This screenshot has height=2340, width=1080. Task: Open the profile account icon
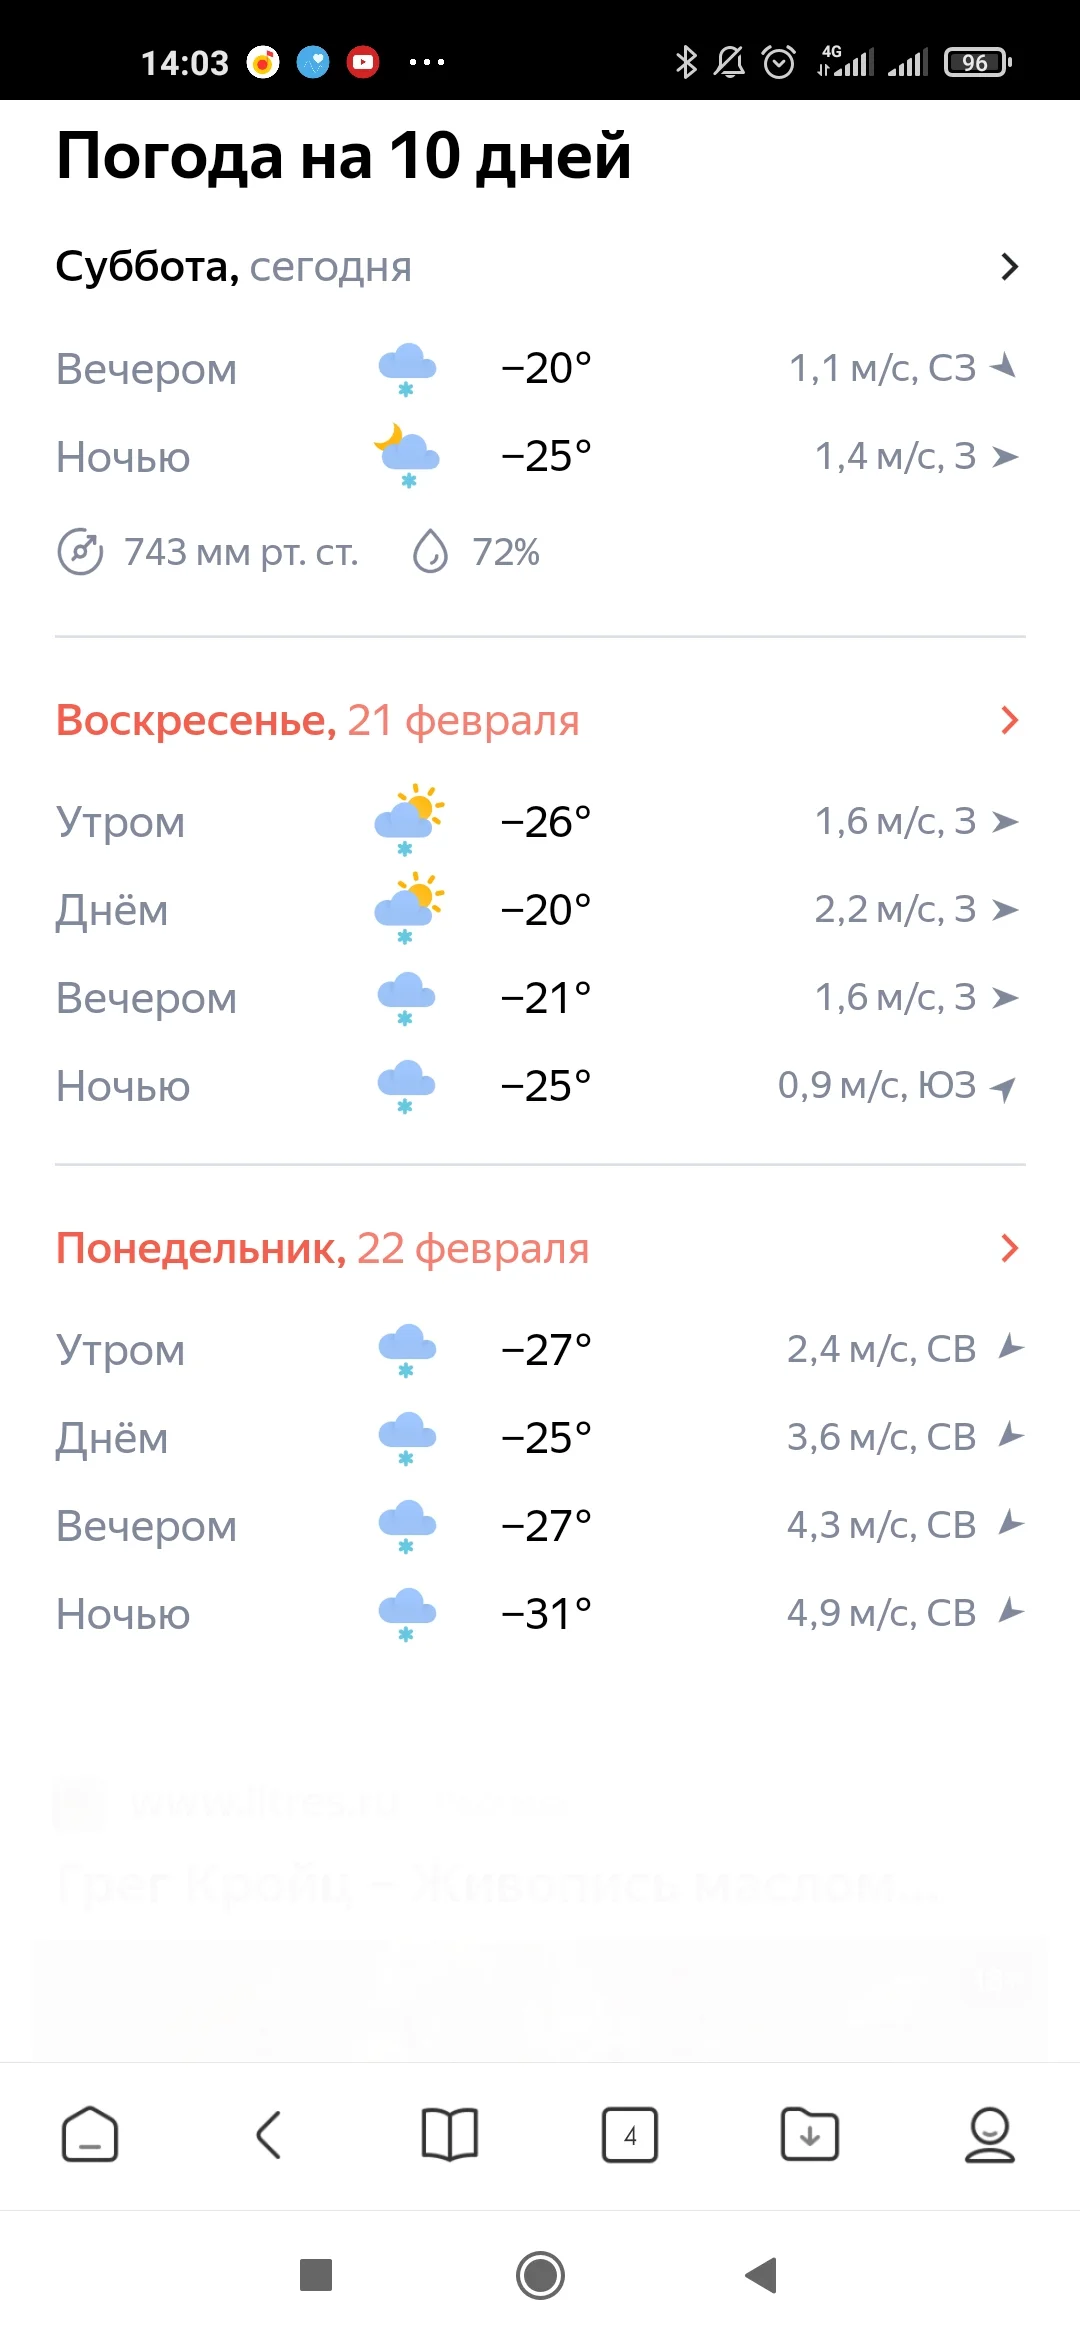(990, 2130)
